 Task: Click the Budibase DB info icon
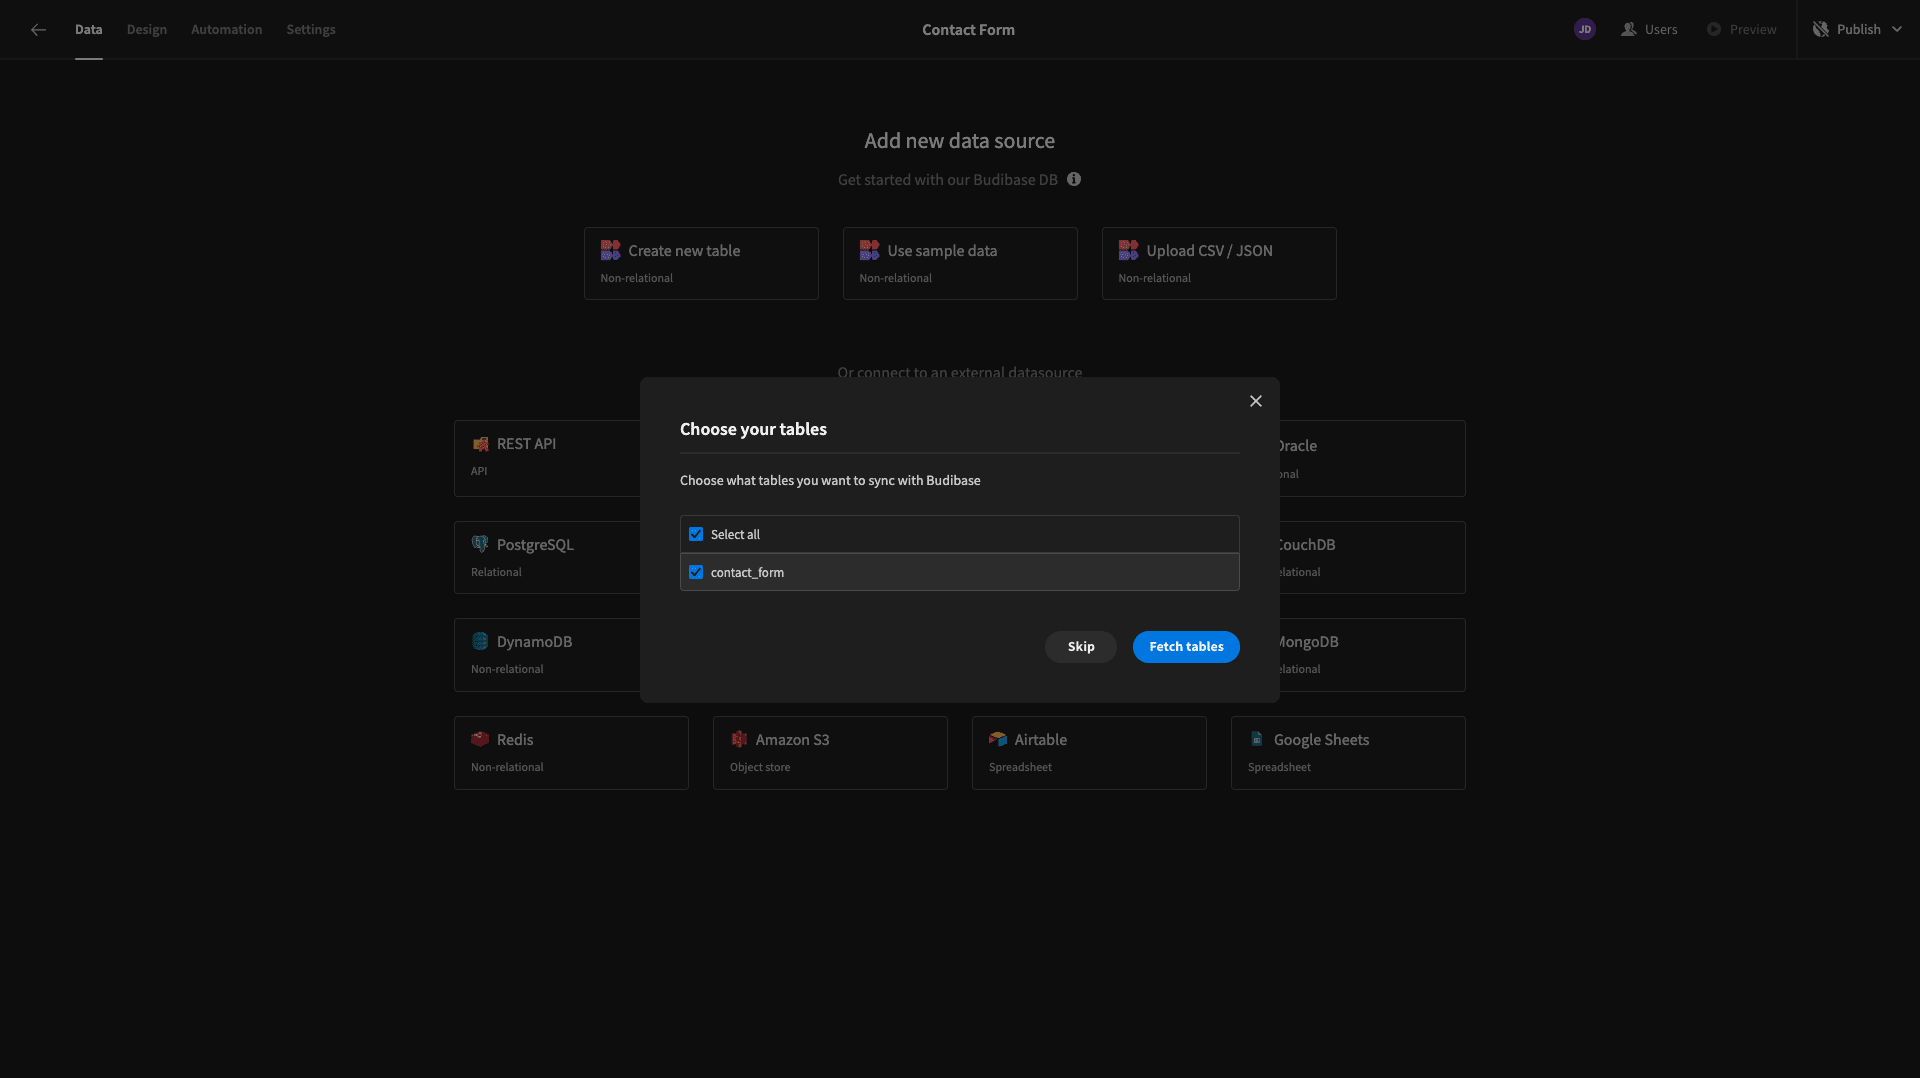pos(1074,180)
